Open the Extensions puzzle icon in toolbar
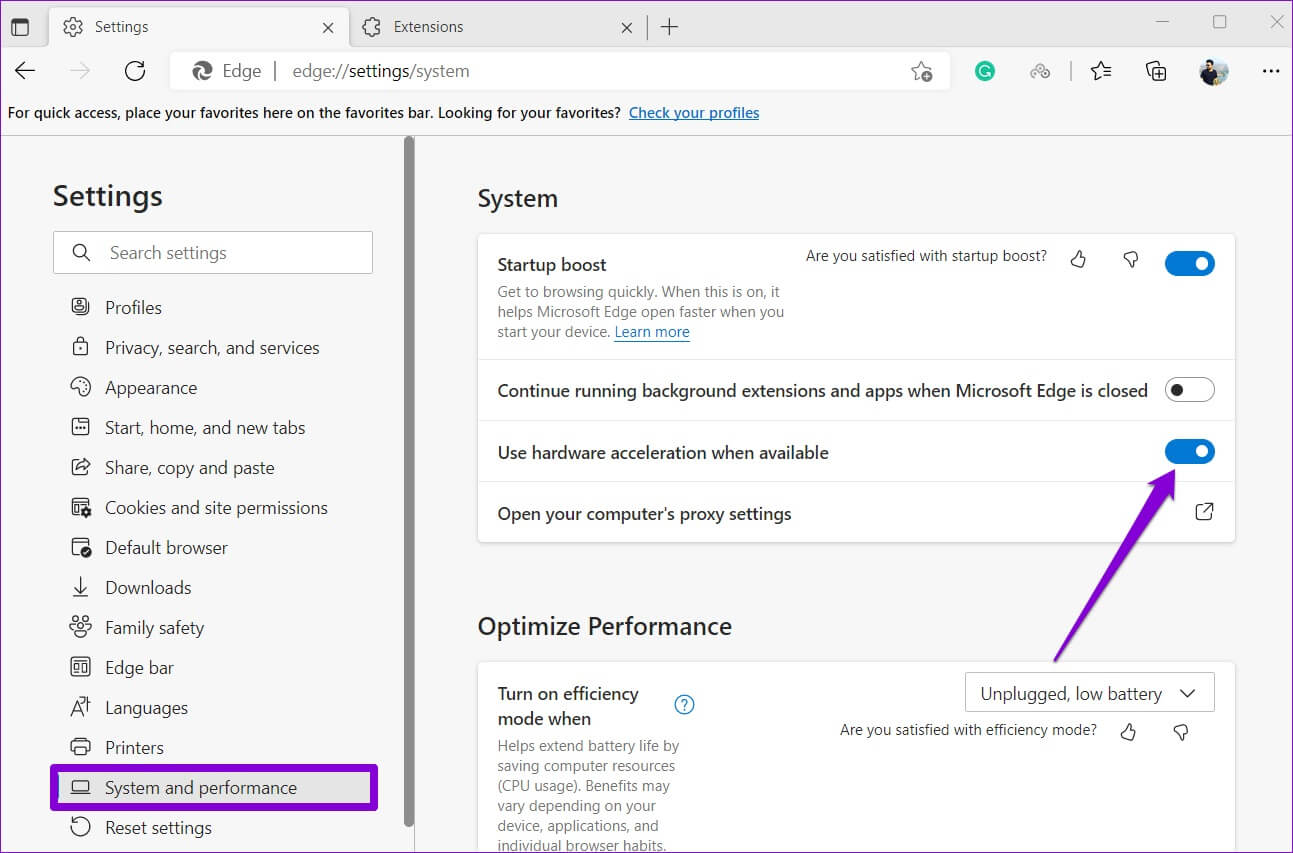Screen dimensions: 1293x853 pyautogui.click(x=1040, y=71)
